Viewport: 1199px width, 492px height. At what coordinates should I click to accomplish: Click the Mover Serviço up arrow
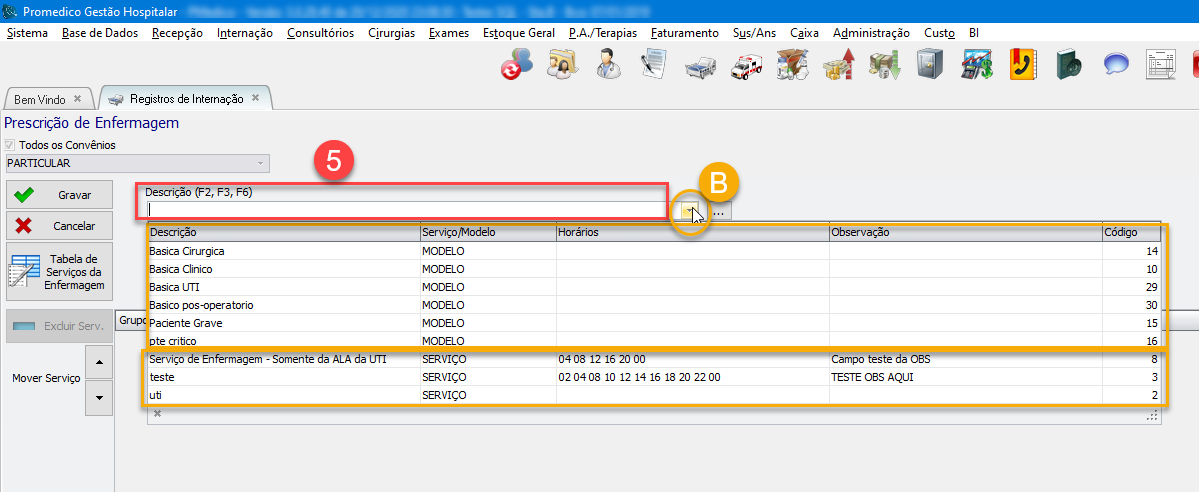(97, 361)
